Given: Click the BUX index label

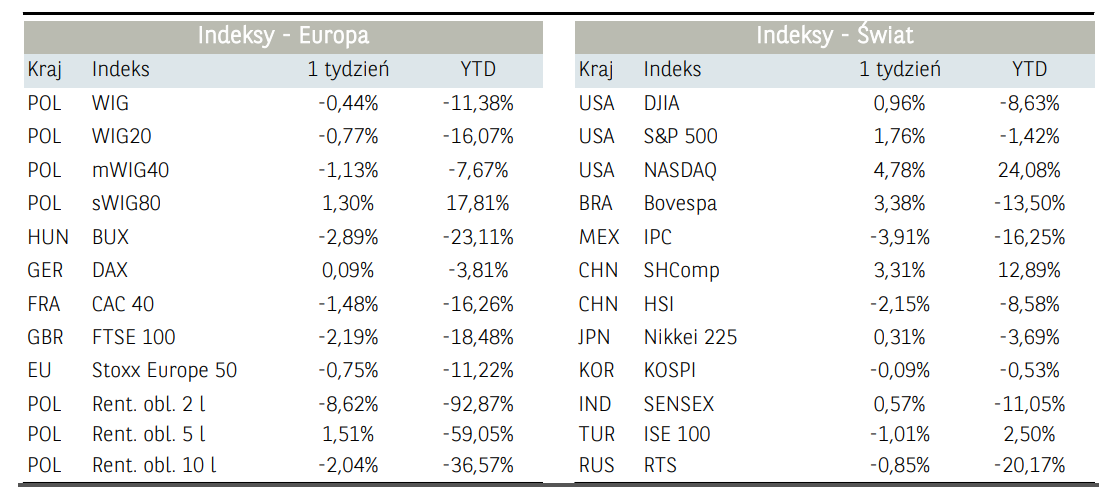Looking at the screenshot, I should (x=110, y=237).
